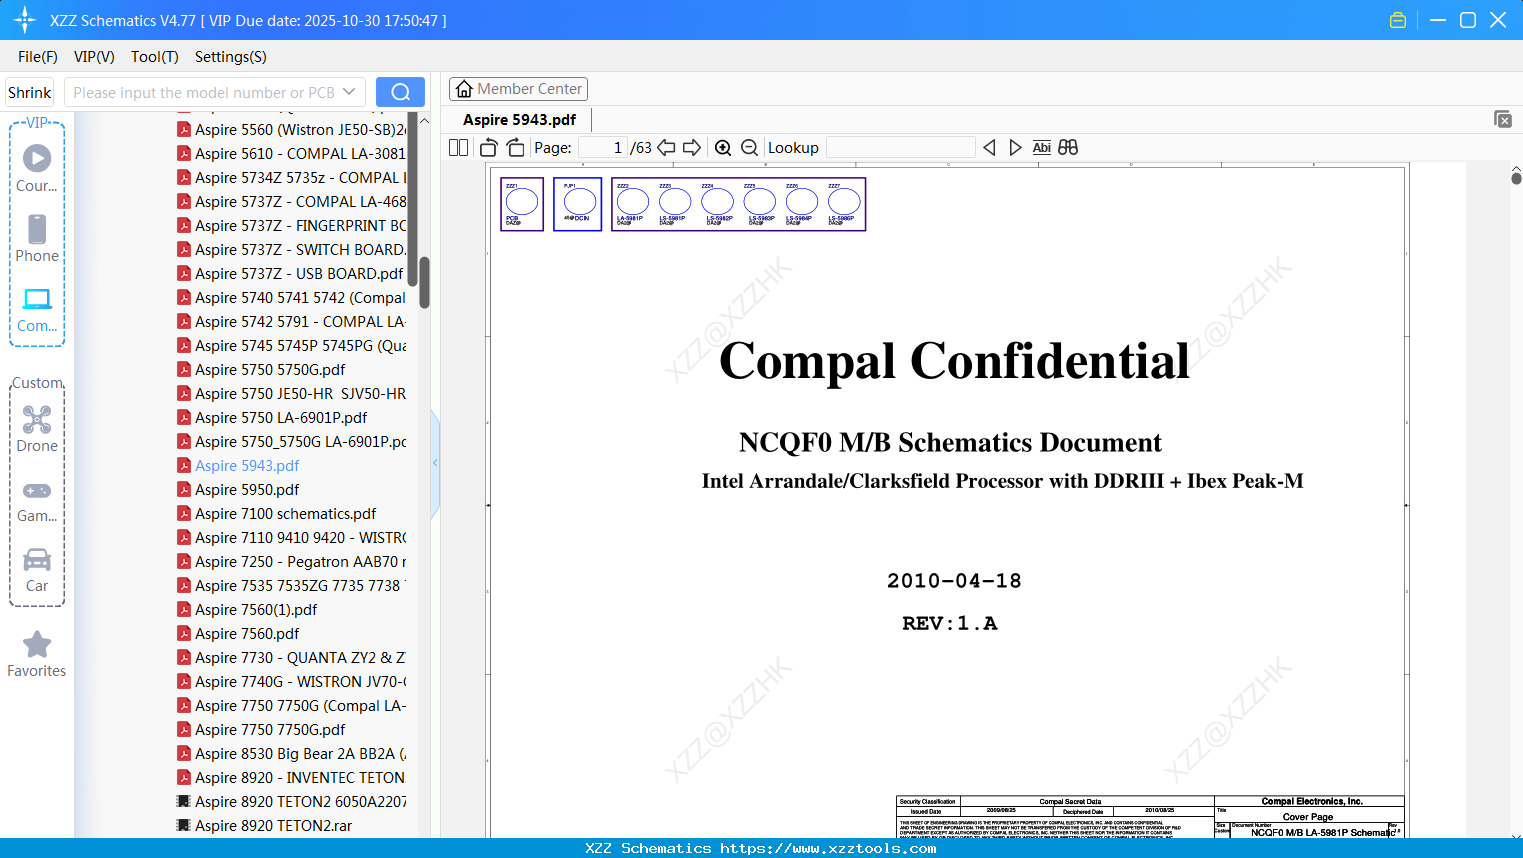Open Aspire 8920 - INVENTEC TETON file

click(291, 777)
